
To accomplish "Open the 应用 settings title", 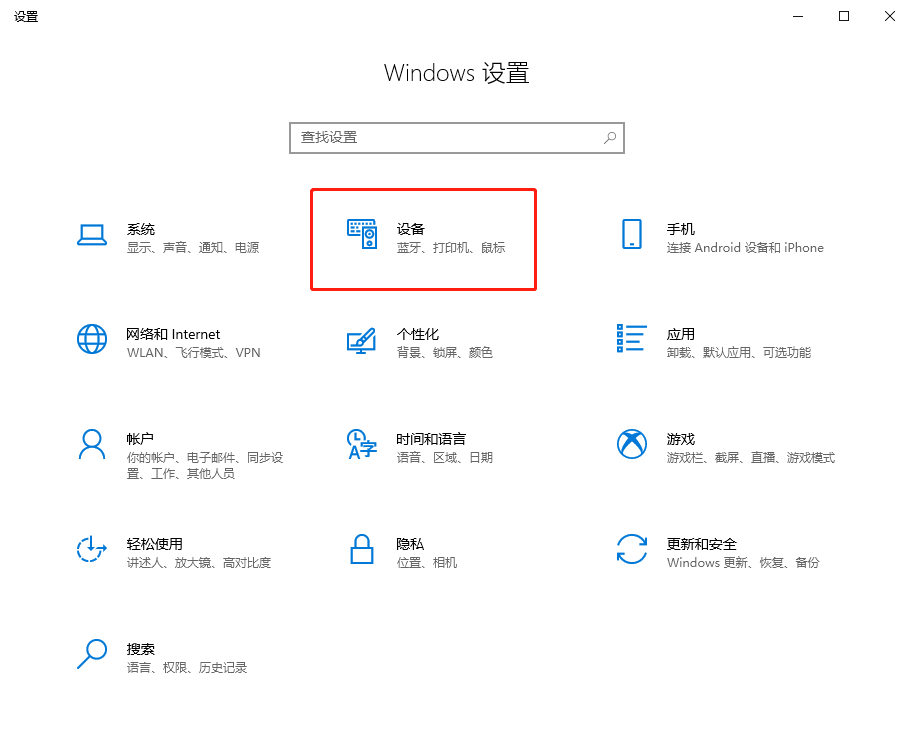I will click(681, 334).
